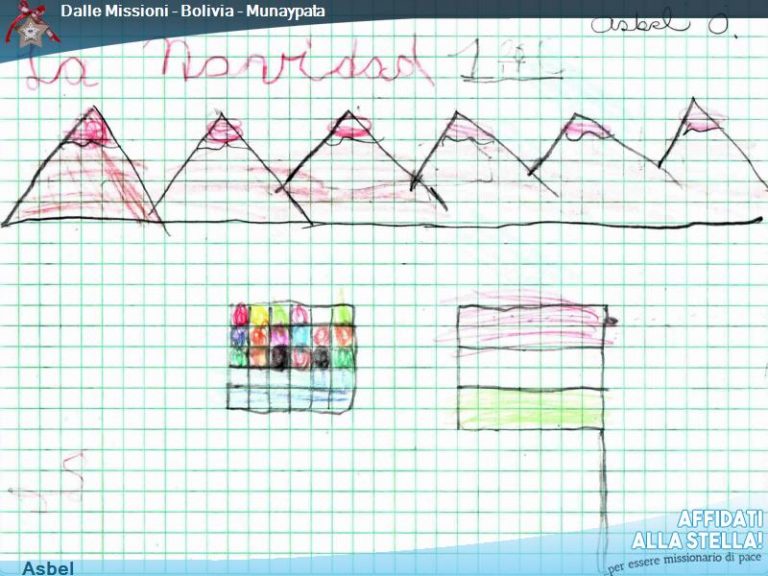Pick the light blue bottom row of the grid

(x=292, y=398)
